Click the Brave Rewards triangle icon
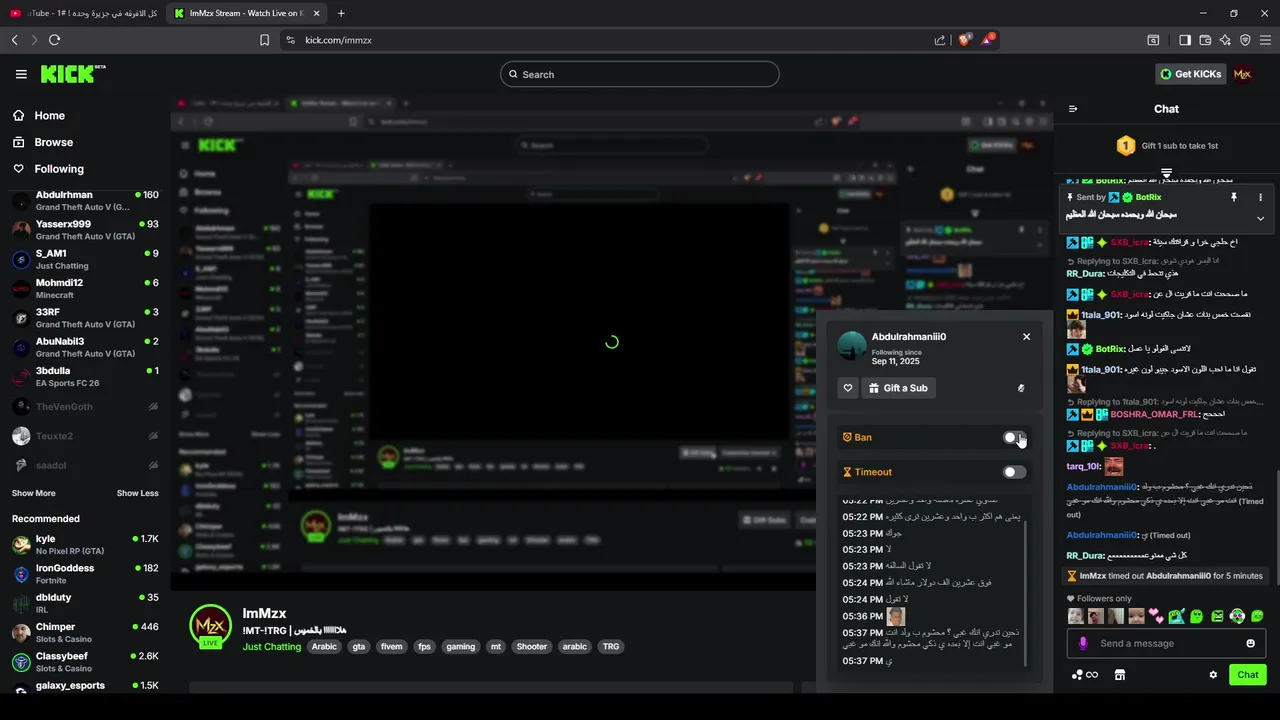The height and width of the screenshot is (720, 1280). point(988,40)
